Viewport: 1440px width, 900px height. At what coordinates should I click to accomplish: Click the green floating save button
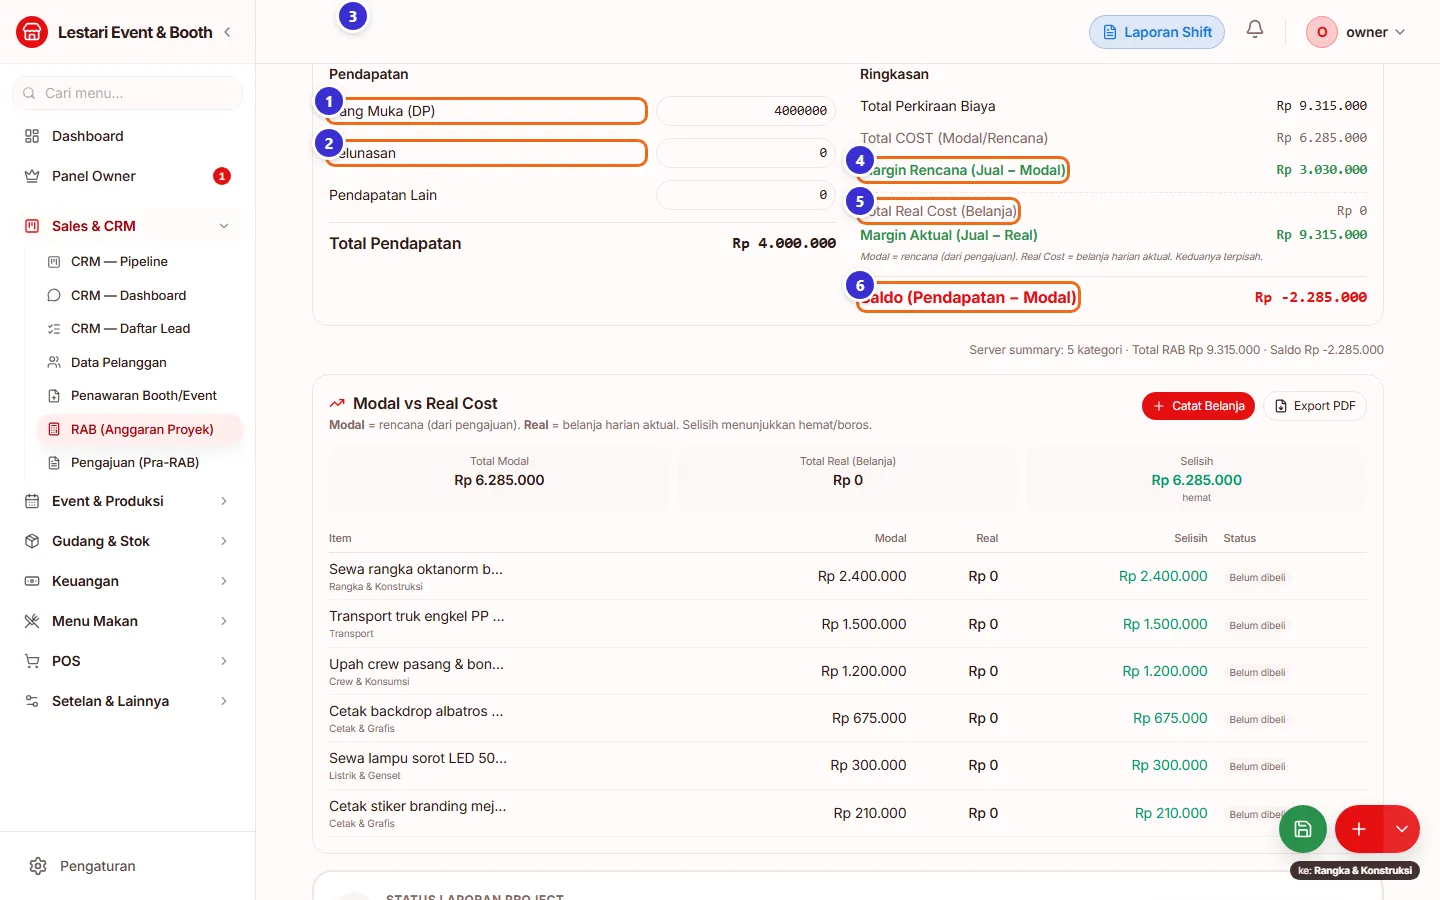click(x=1303, y=829)
